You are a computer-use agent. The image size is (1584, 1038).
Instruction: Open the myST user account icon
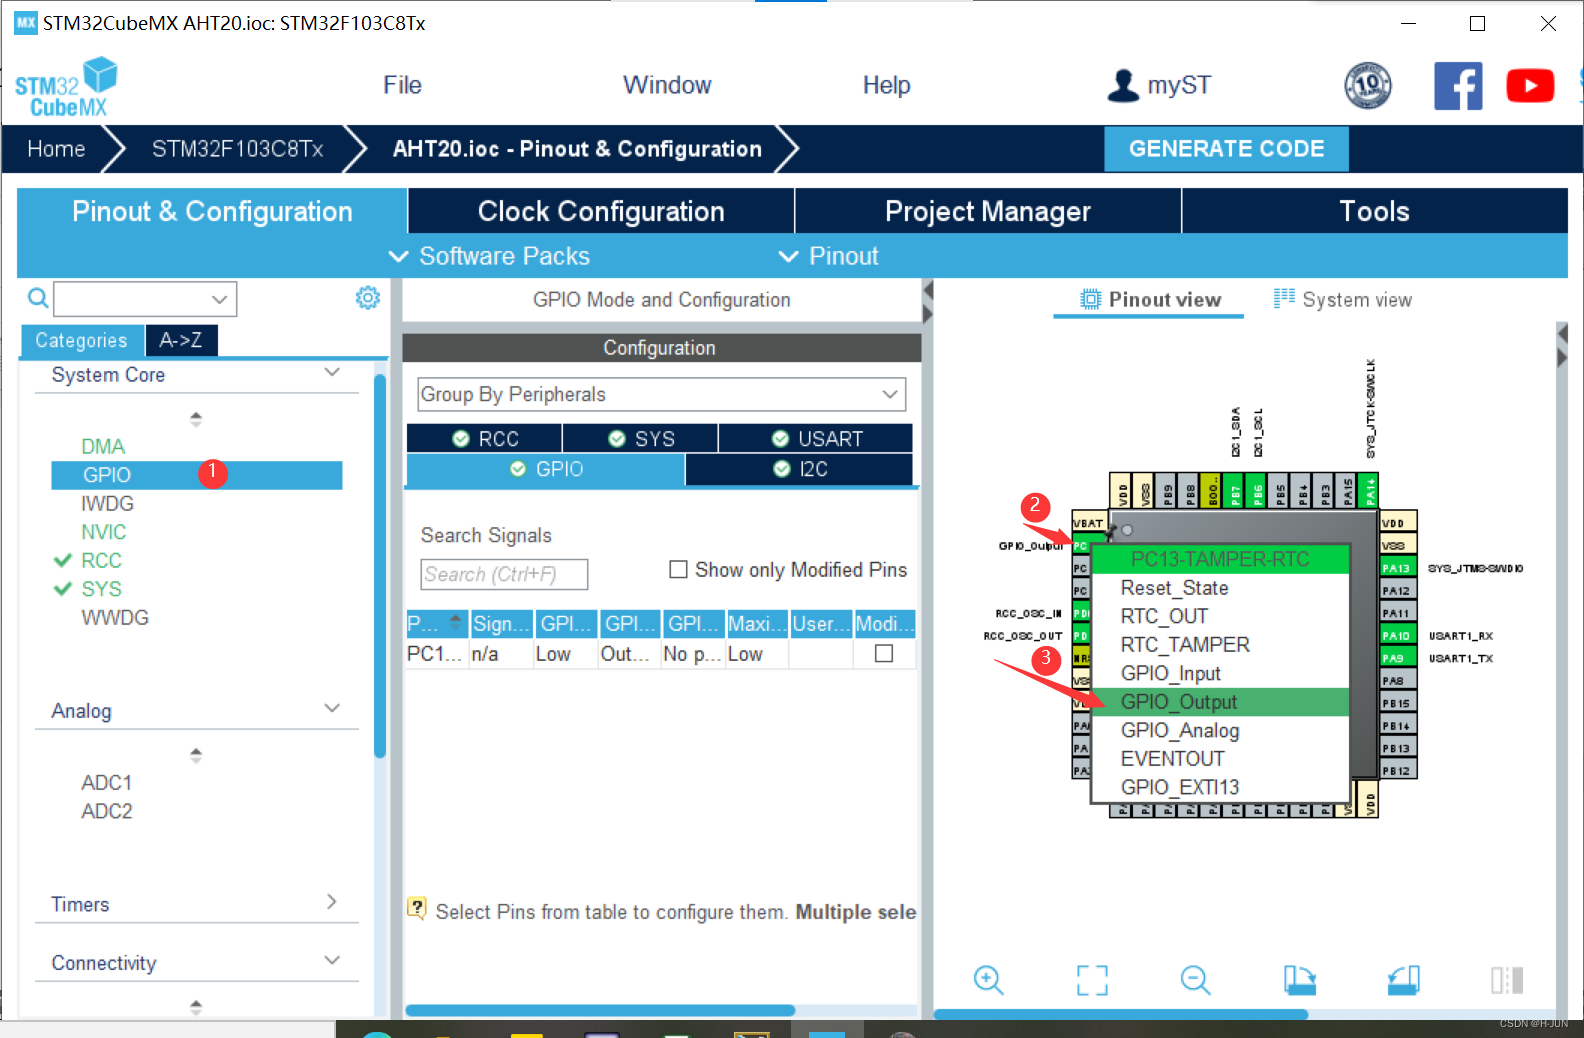(1123, 86)
